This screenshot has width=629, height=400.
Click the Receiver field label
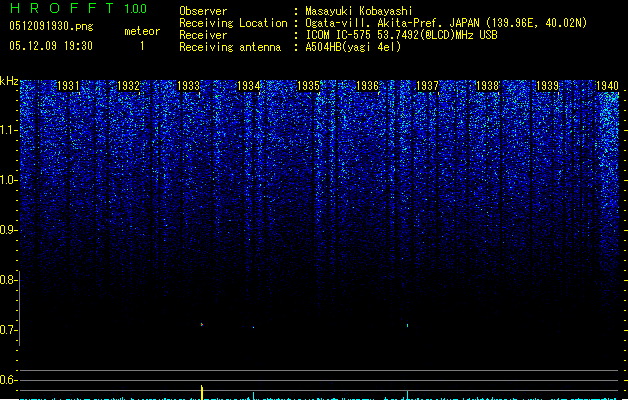[x=203, y=35]
